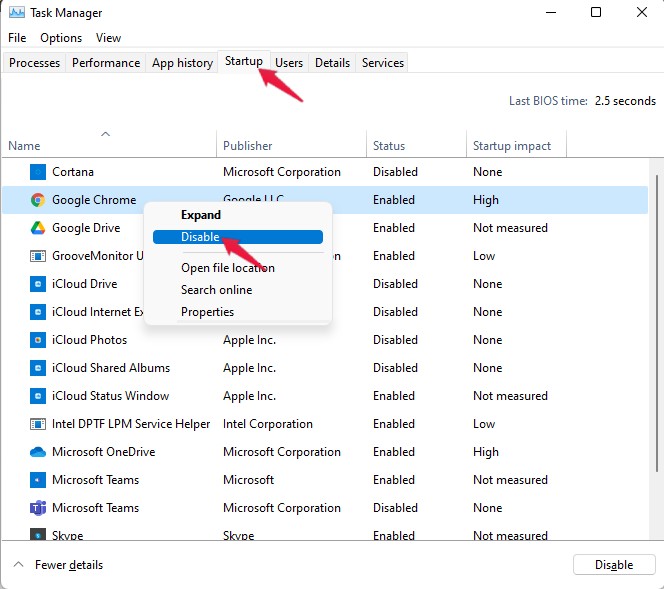This screenshot has width=664, height=589.
Task: Choose Open file location in context menu
Action: tap(228, 268)
